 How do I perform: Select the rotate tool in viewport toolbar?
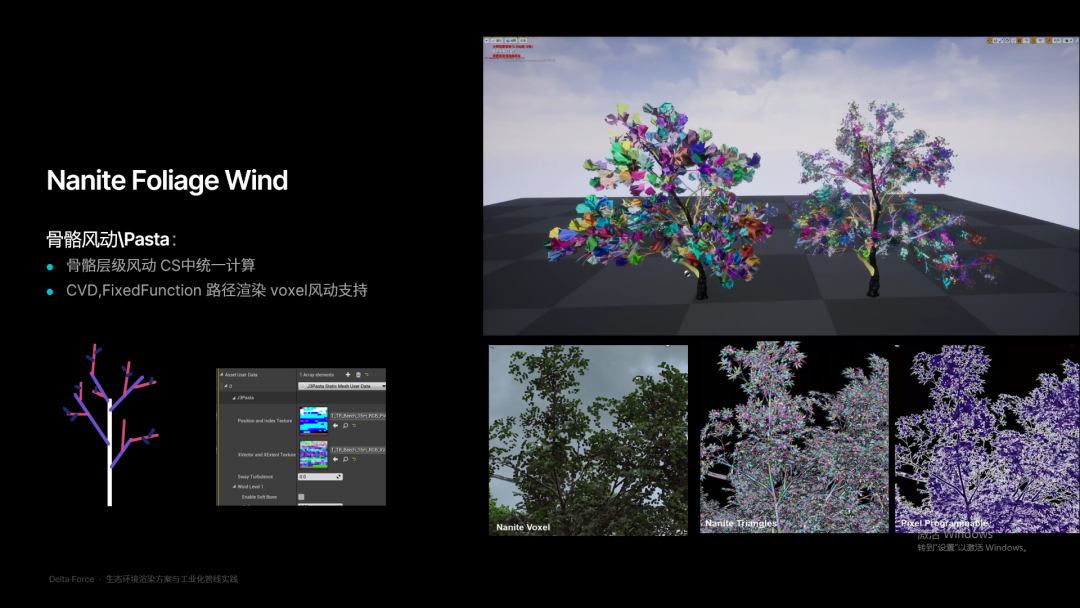point(995,41)
